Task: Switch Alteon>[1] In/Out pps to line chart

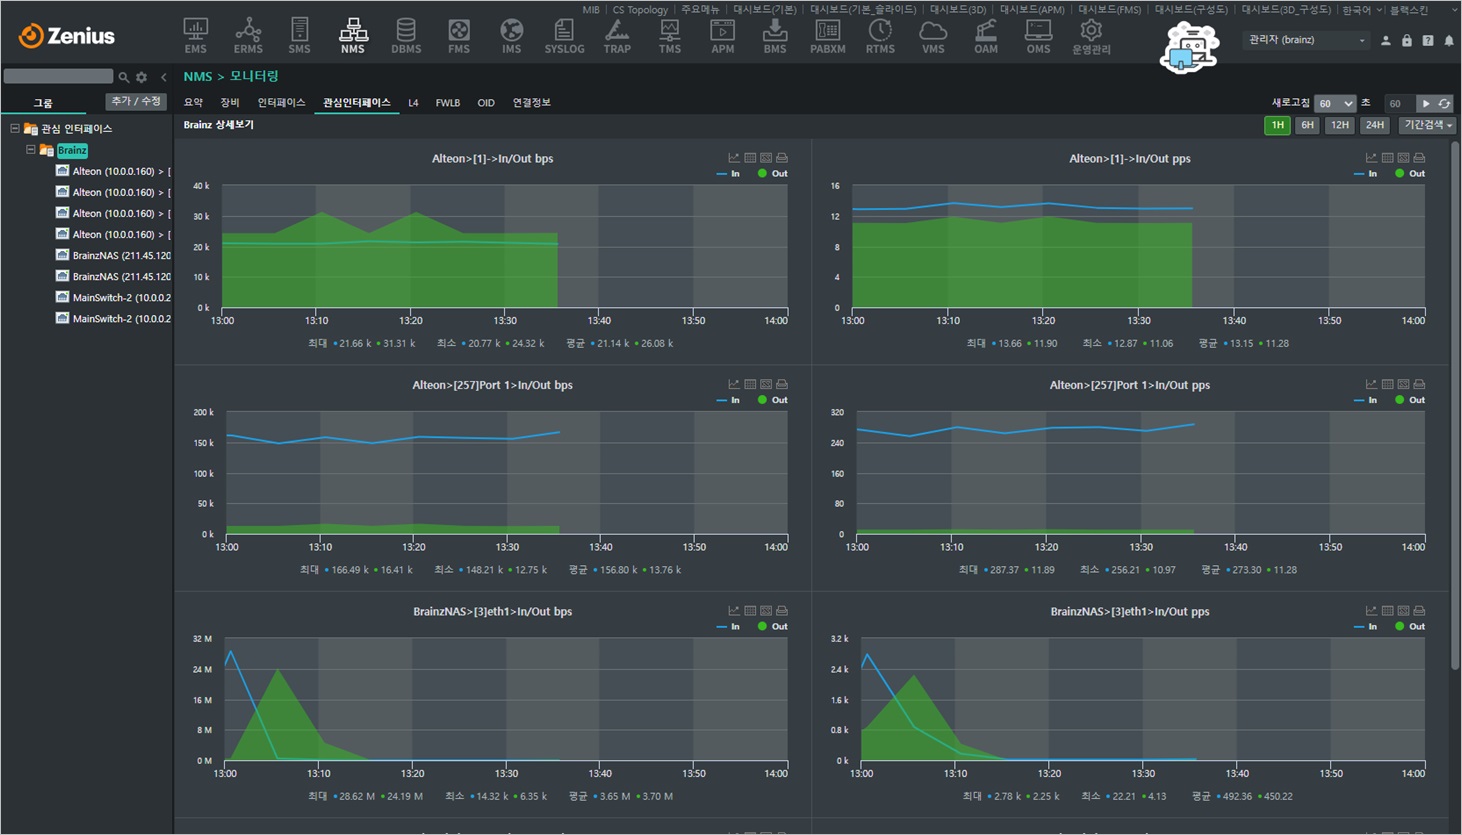Action: (1371, 158)
